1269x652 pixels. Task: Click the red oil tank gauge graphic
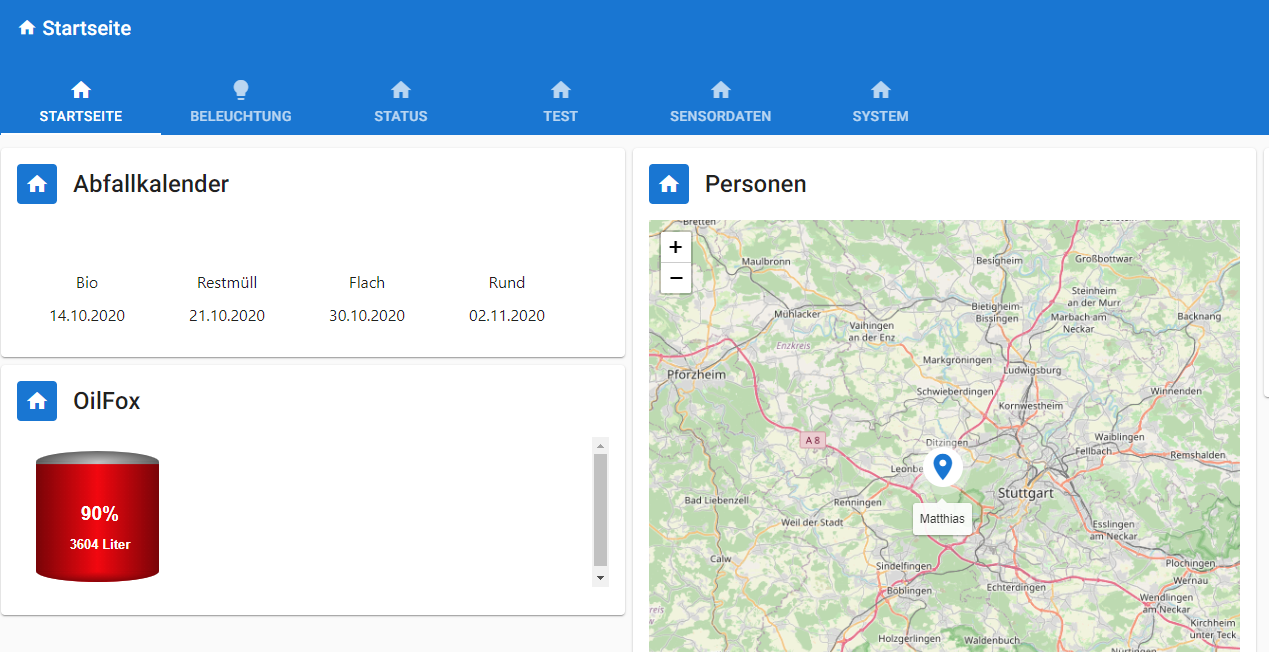98,516
